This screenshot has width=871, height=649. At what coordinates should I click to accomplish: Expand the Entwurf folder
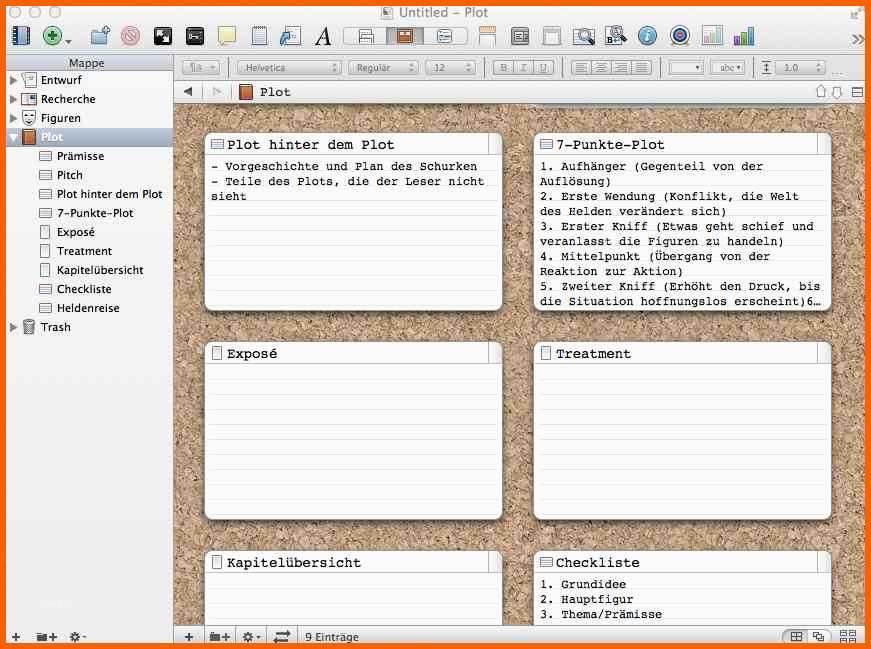click(13, 81)
